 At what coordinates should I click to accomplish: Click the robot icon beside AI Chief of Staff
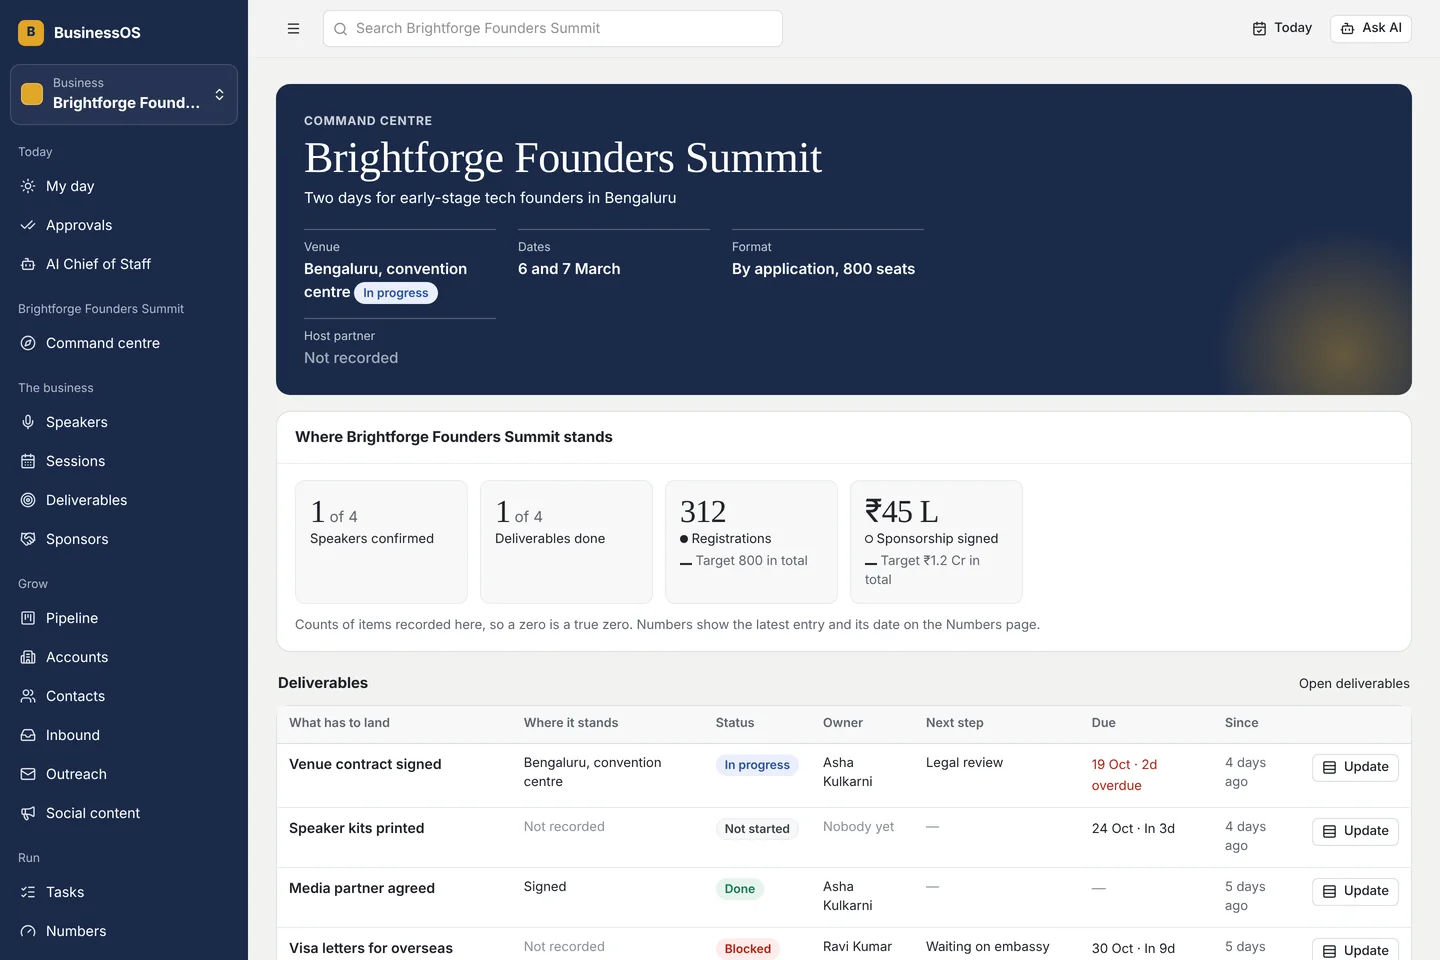28,264
